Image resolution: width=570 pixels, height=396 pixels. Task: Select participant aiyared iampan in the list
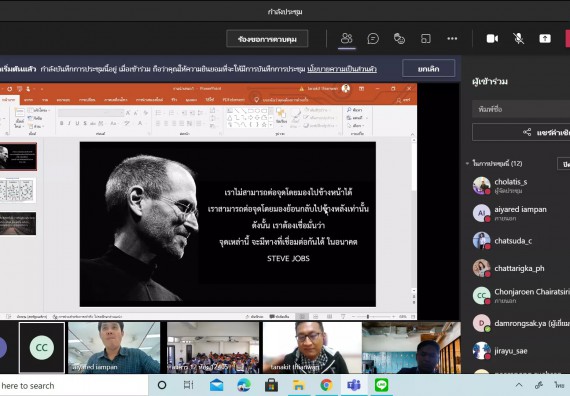[521, 213]
